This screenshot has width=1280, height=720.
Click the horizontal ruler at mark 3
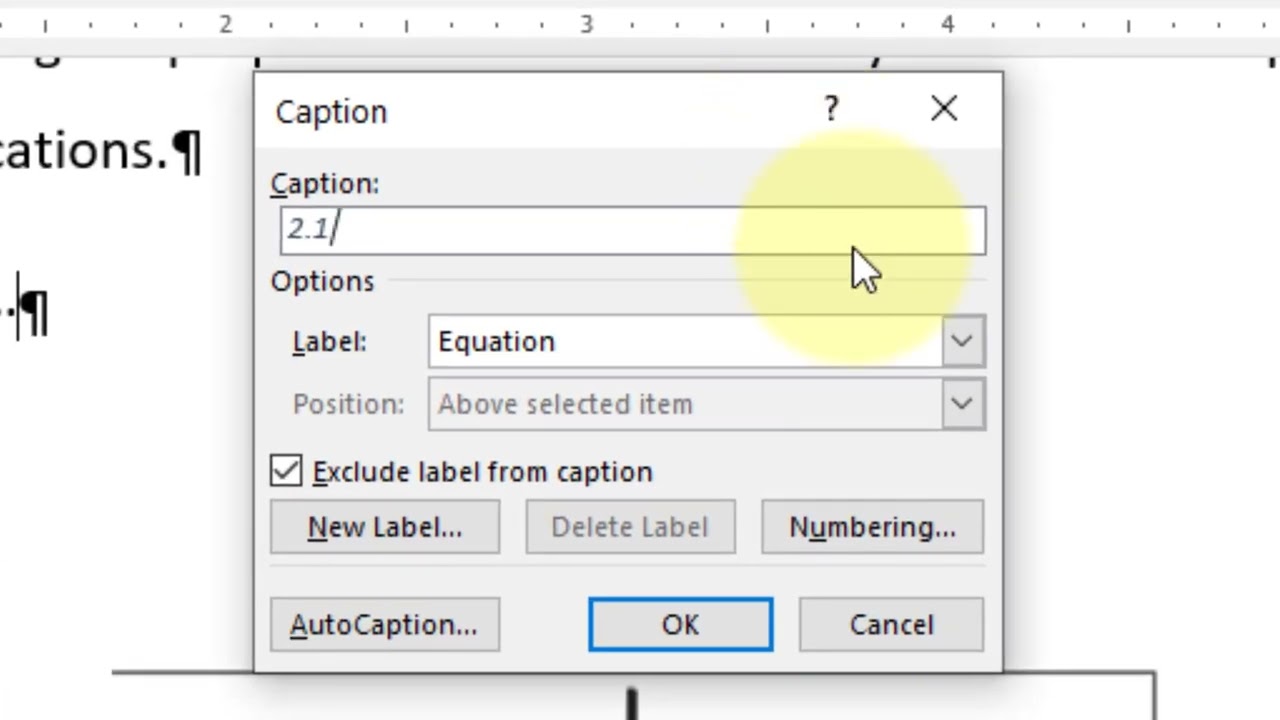[587, 23]
